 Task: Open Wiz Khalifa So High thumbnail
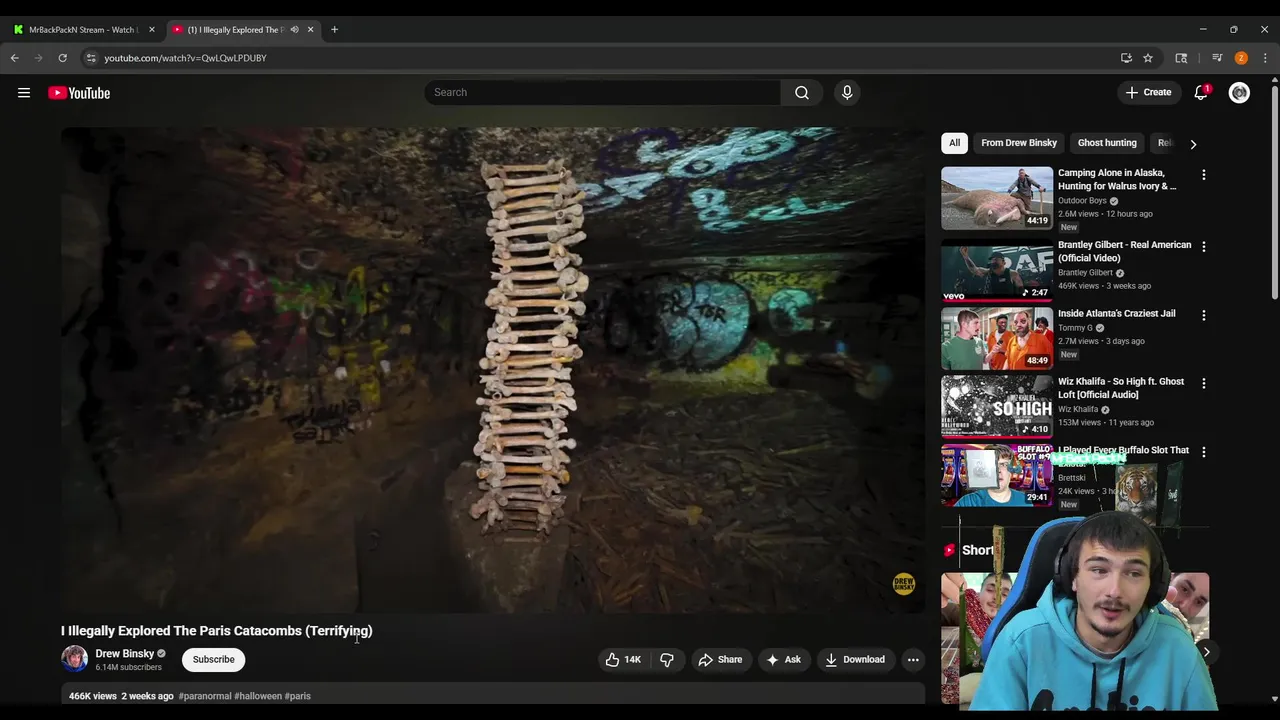click(x=997, y=406)
